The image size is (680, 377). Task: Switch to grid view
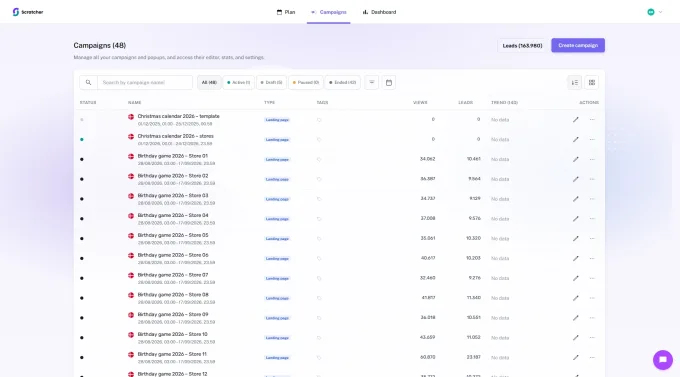(592, 82)
